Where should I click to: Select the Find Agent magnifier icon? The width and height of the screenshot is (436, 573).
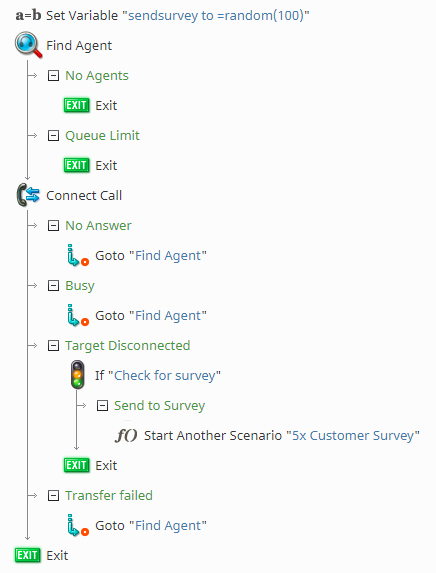(29, 45)
